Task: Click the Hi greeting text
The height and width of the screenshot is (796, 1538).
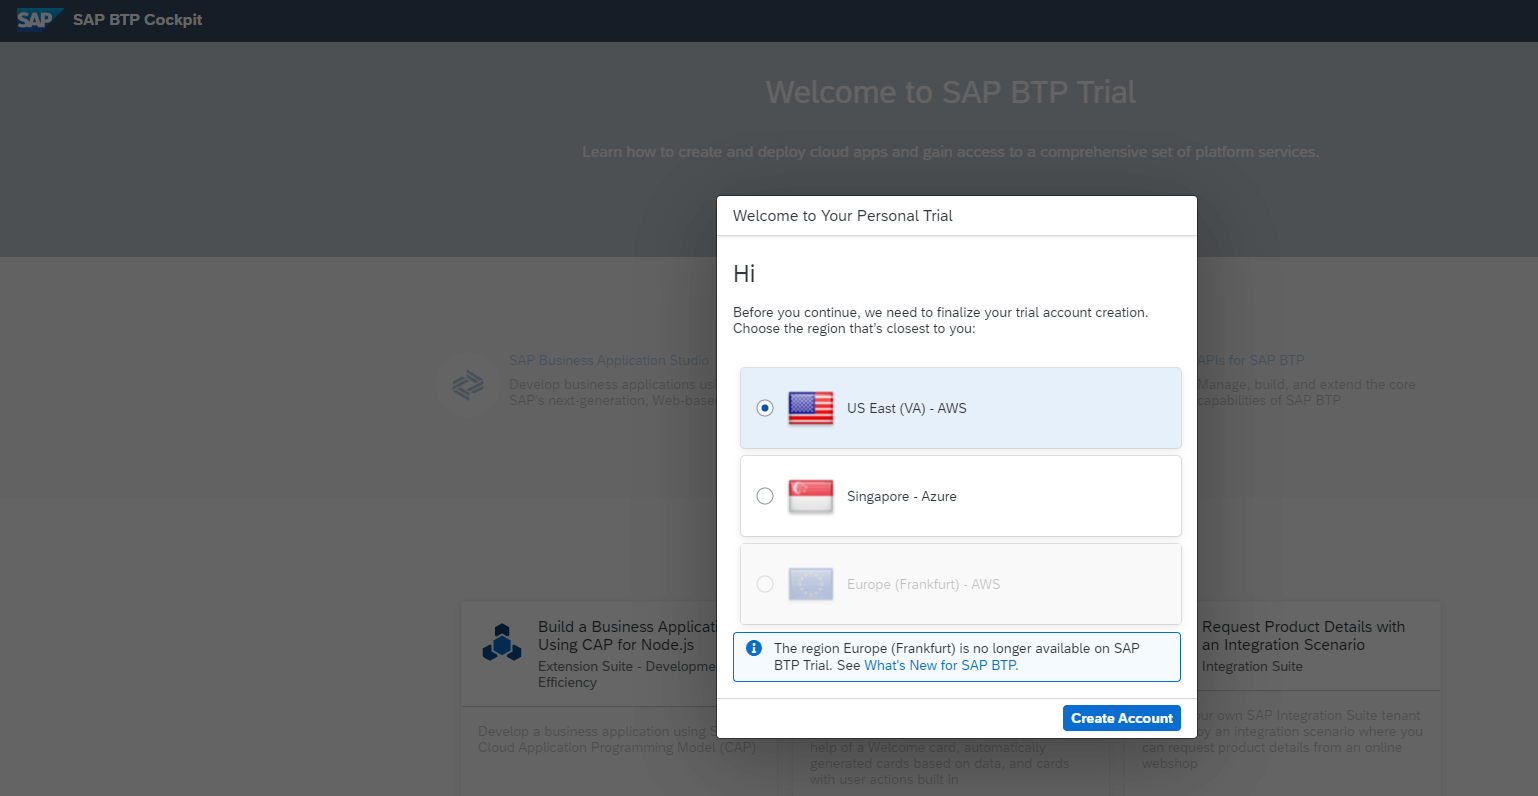Action: (x=744, y=274)
